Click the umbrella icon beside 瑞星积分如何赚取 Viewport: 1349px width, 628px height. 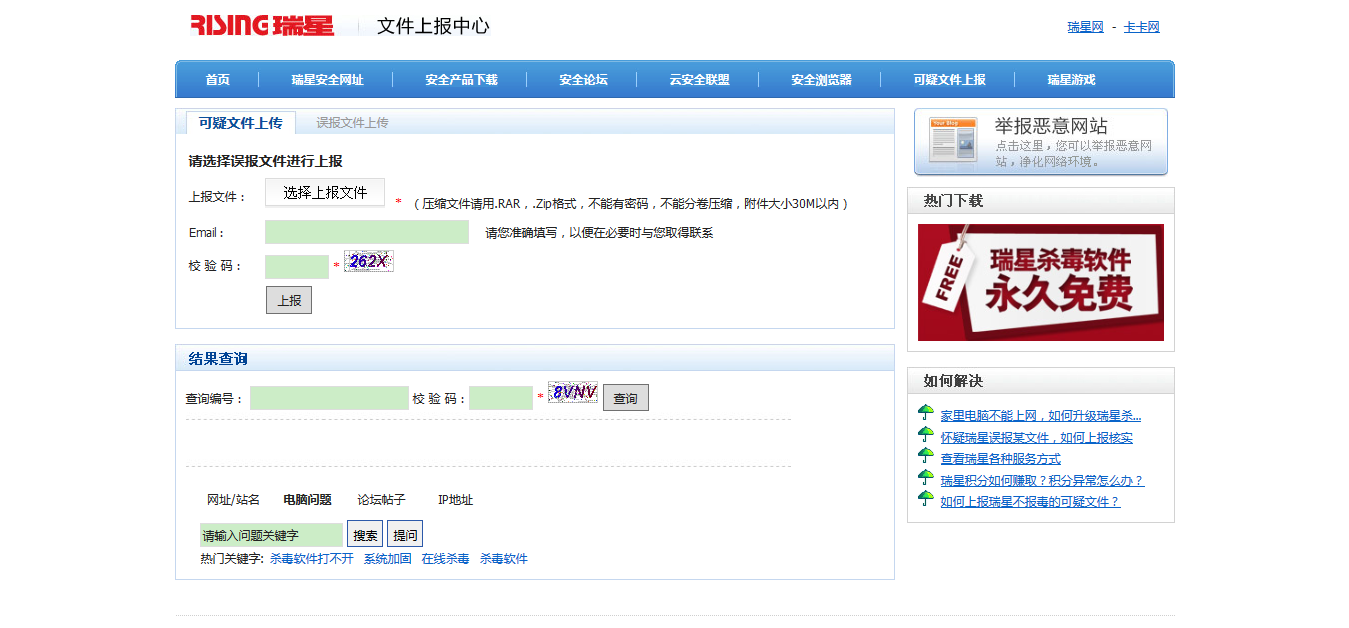(926, 479)
